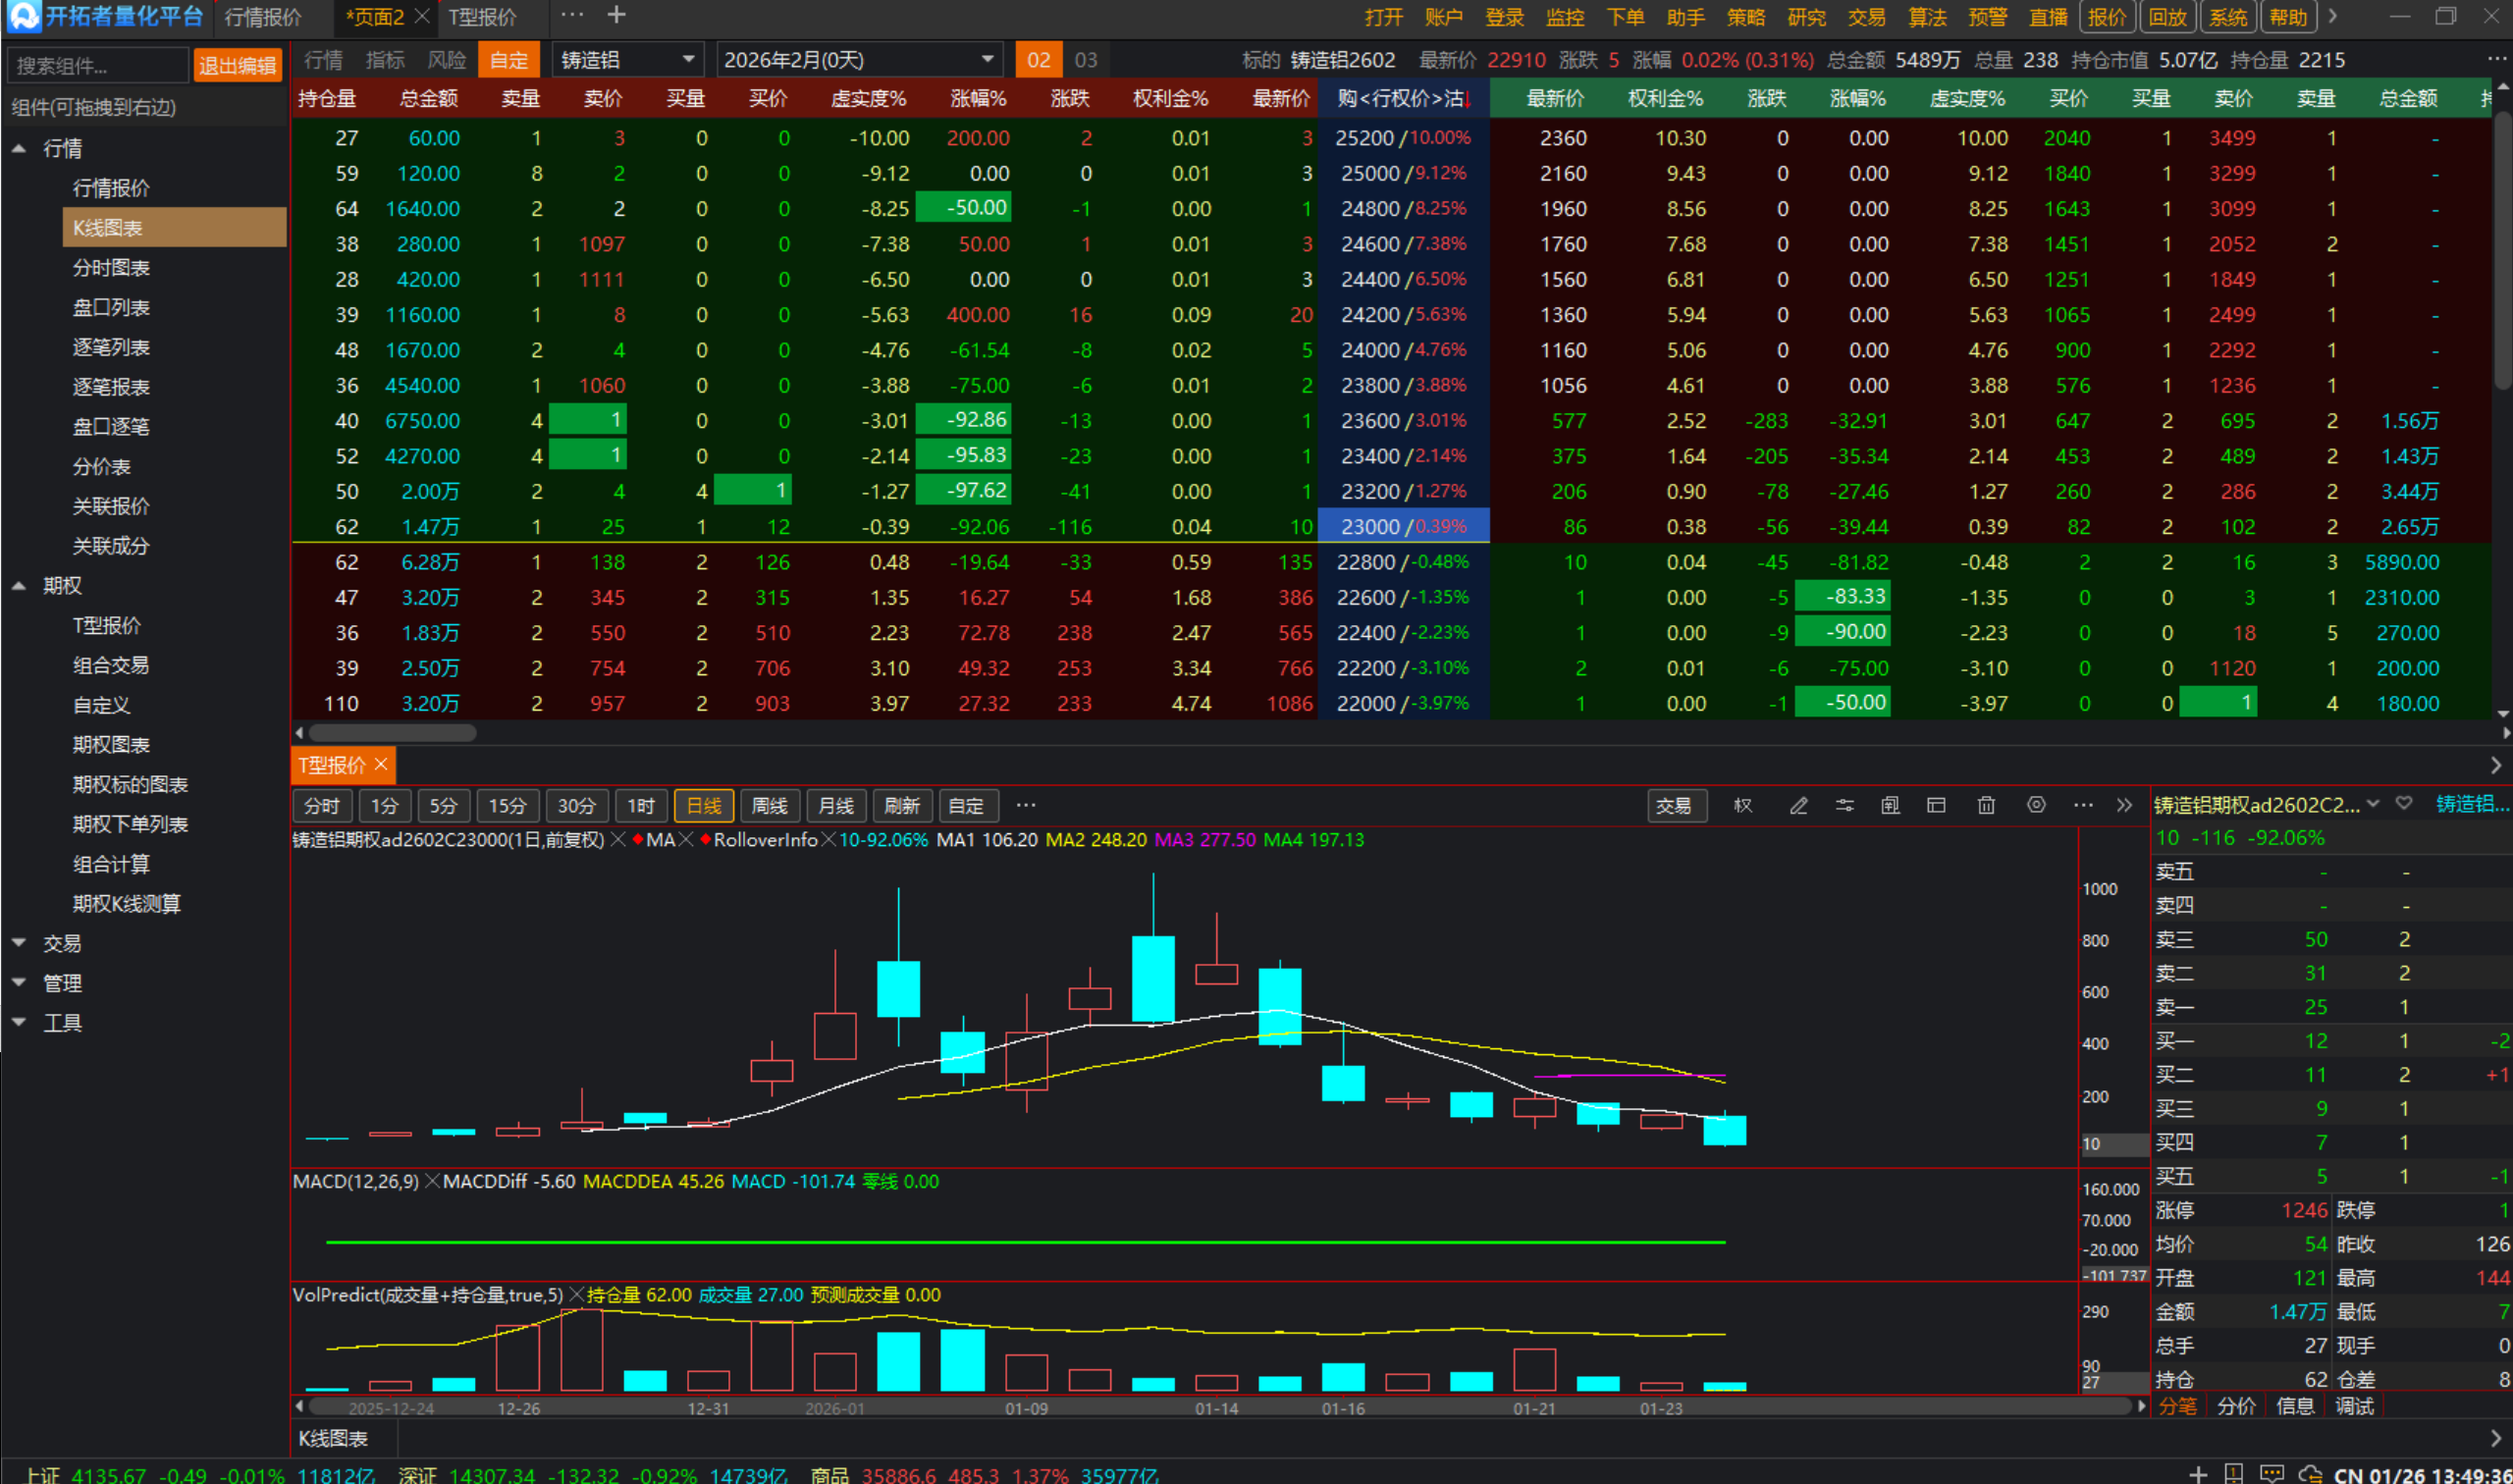Open the 策略 menu

[1746, 17]
